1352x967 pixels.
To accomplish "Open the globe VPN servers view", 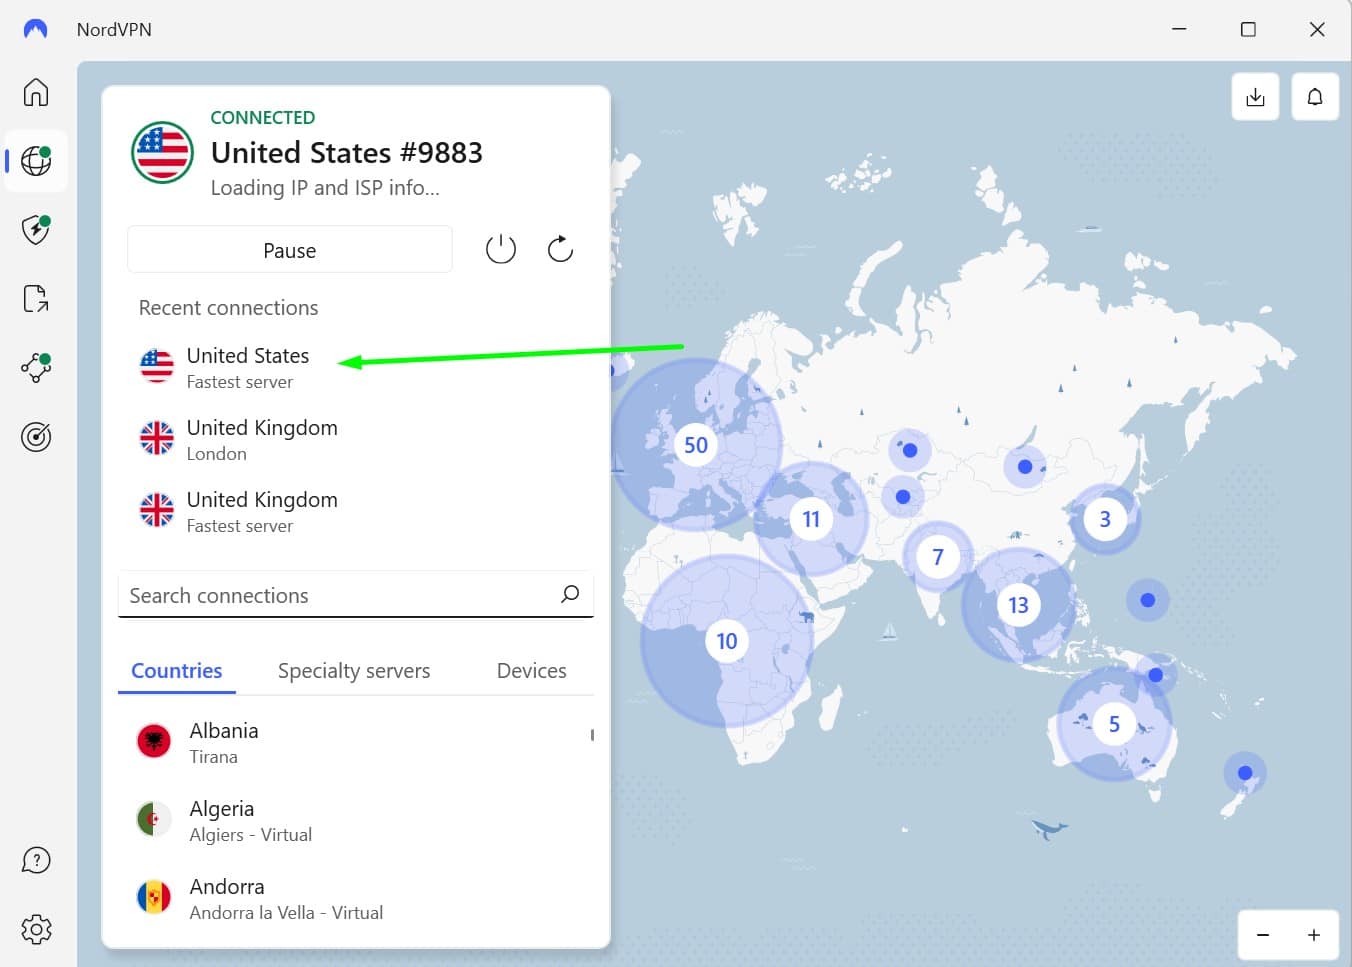I will click(36, 161).
